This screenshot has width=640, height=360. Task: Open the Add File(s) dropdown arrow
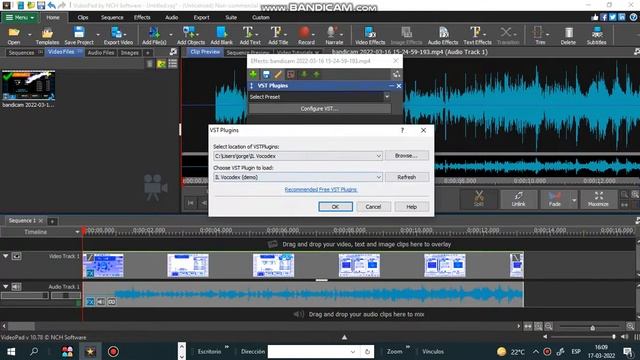pos(171,35)
